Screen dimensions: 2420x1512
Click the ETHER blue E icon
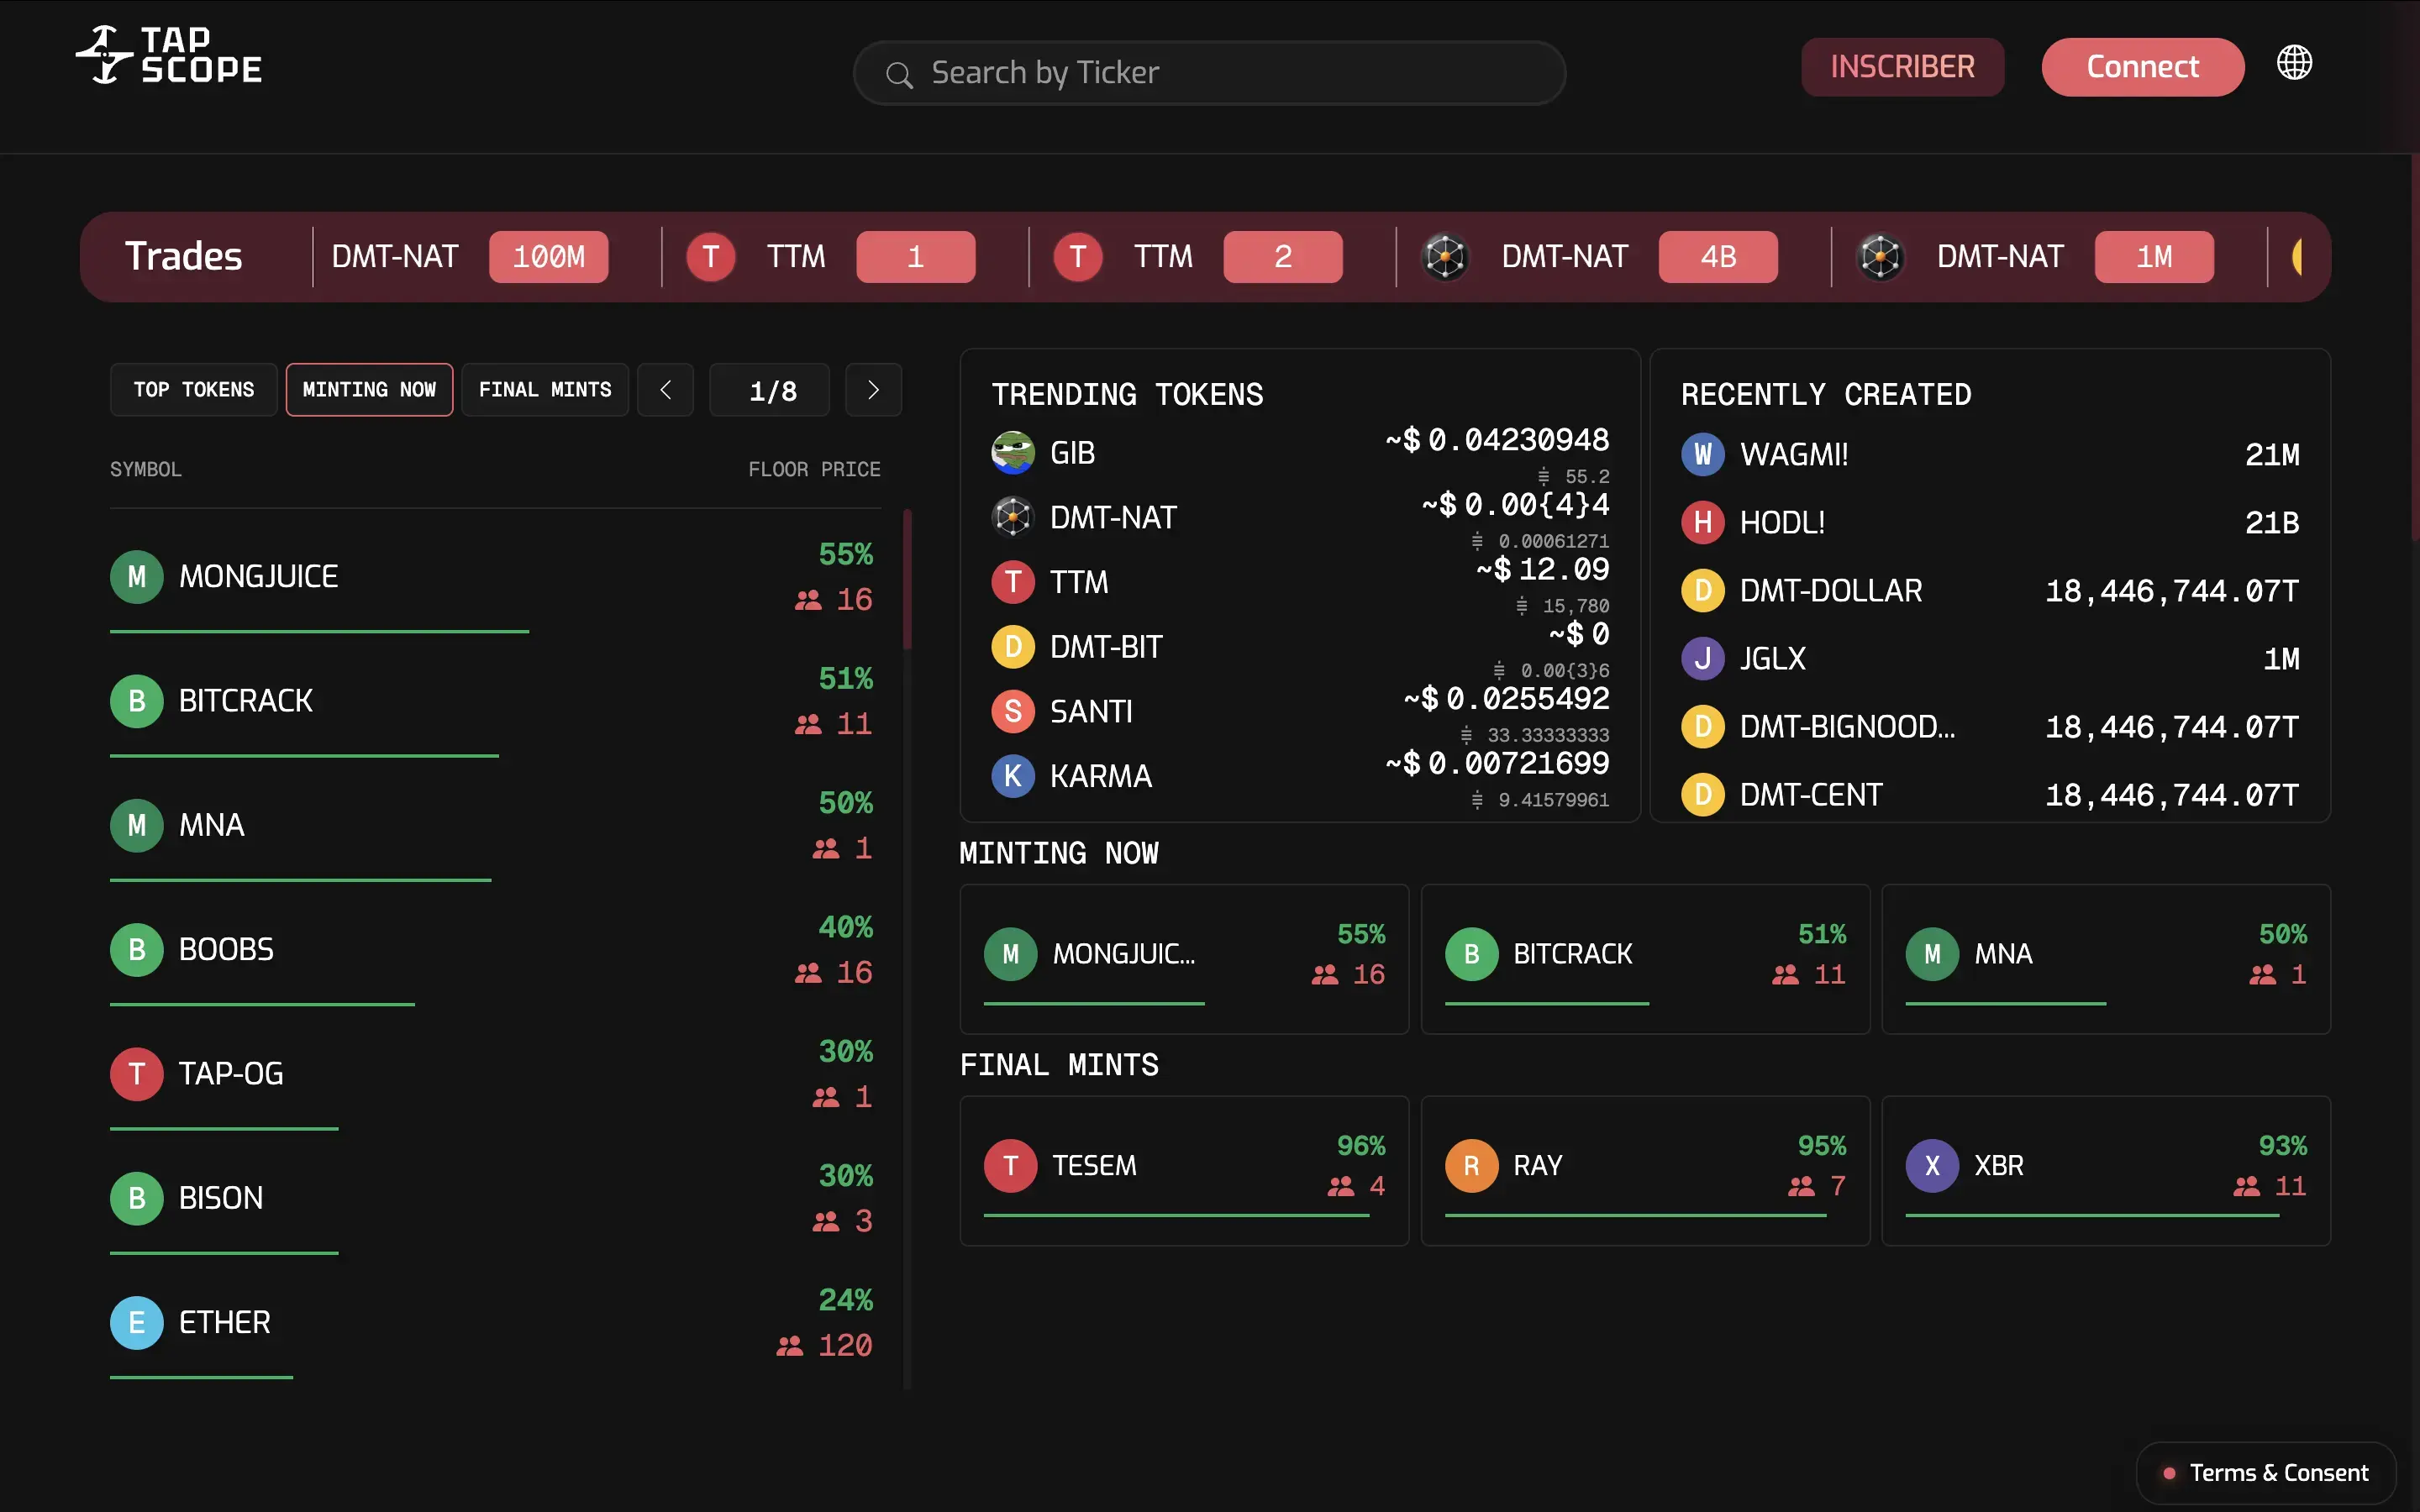click(137, 1322)
